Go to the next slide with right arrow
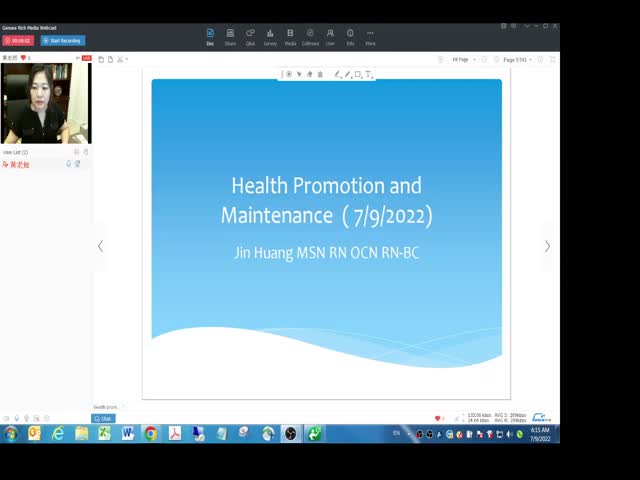Viewport: 640px width, 480px height. pos(547,246)
